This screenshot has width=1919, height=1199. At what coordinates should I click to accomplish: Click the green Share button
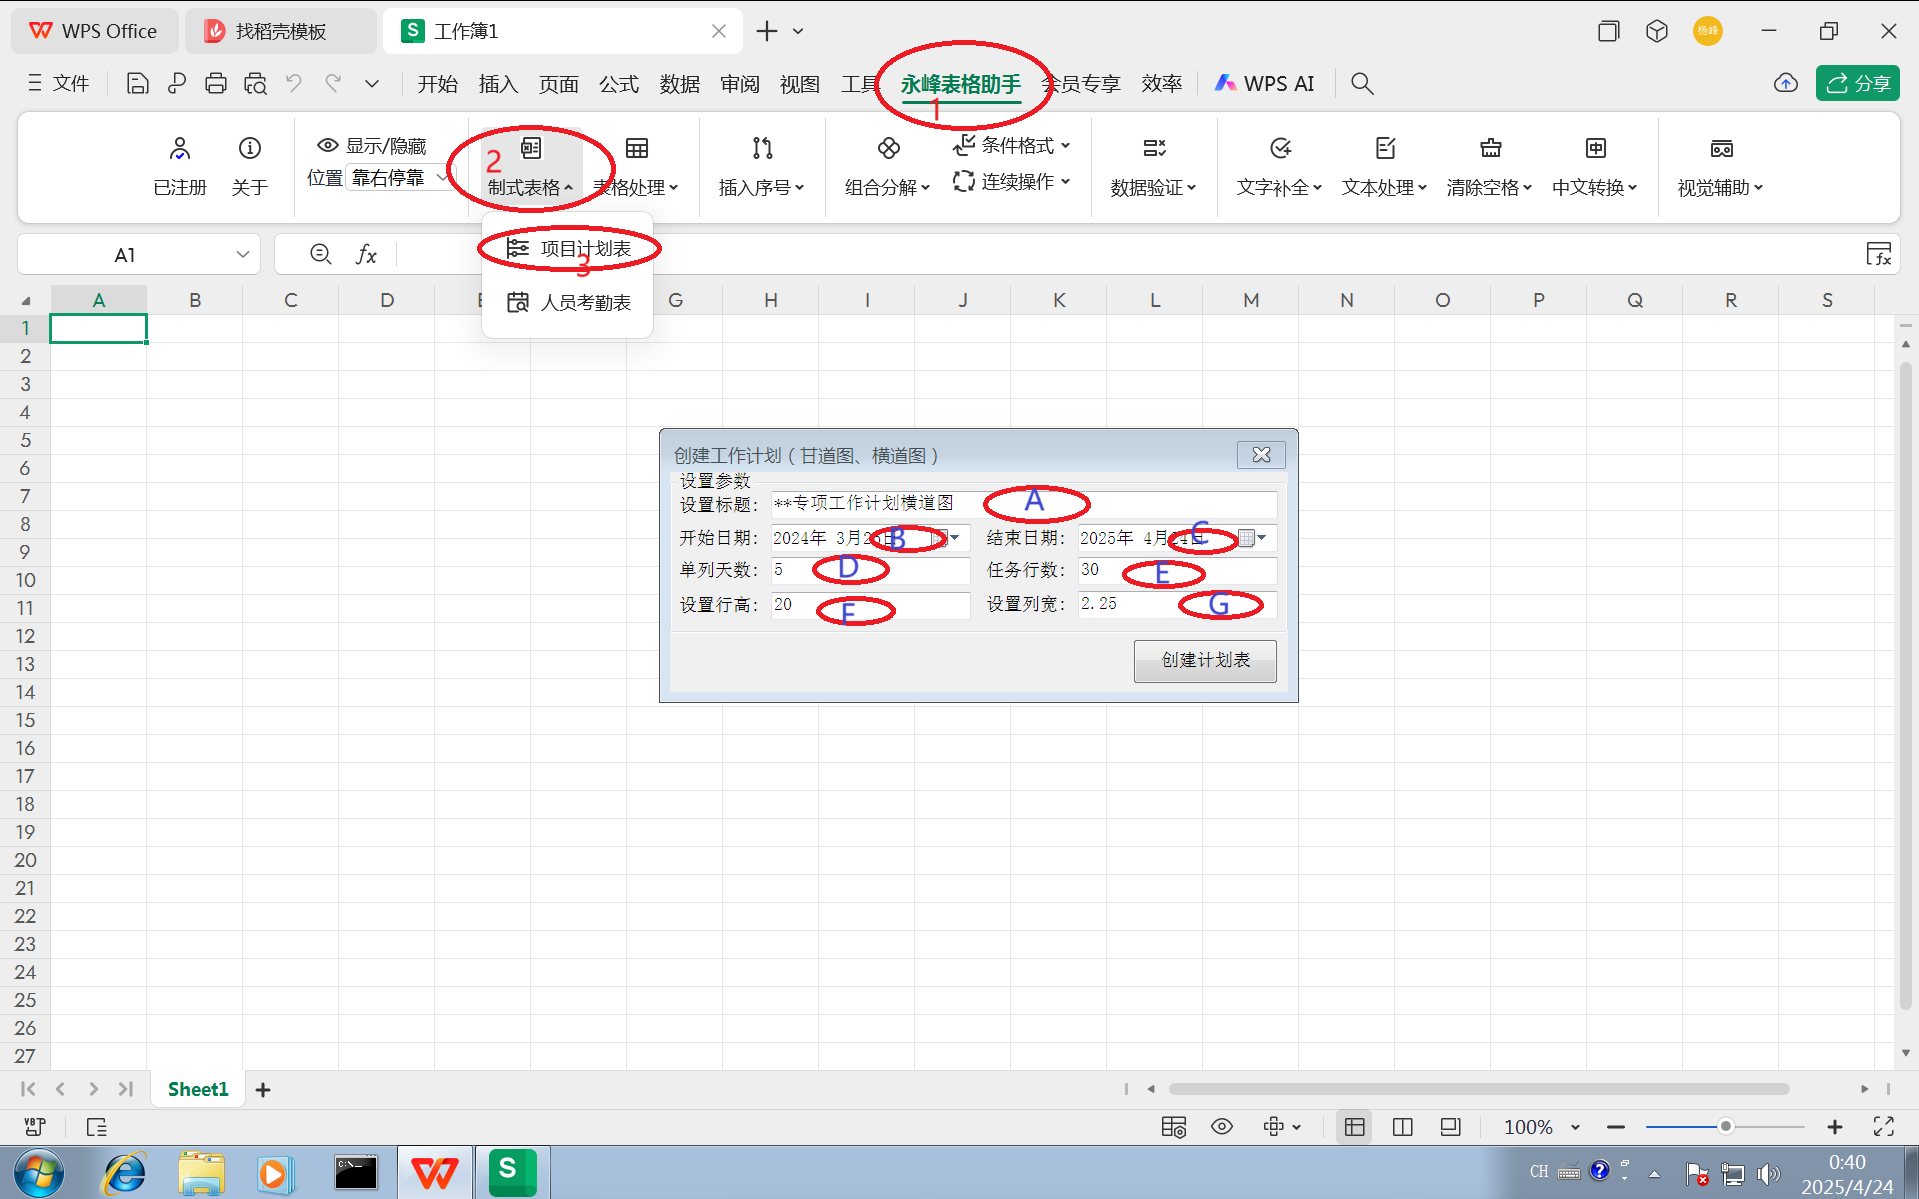[1857, 84]
